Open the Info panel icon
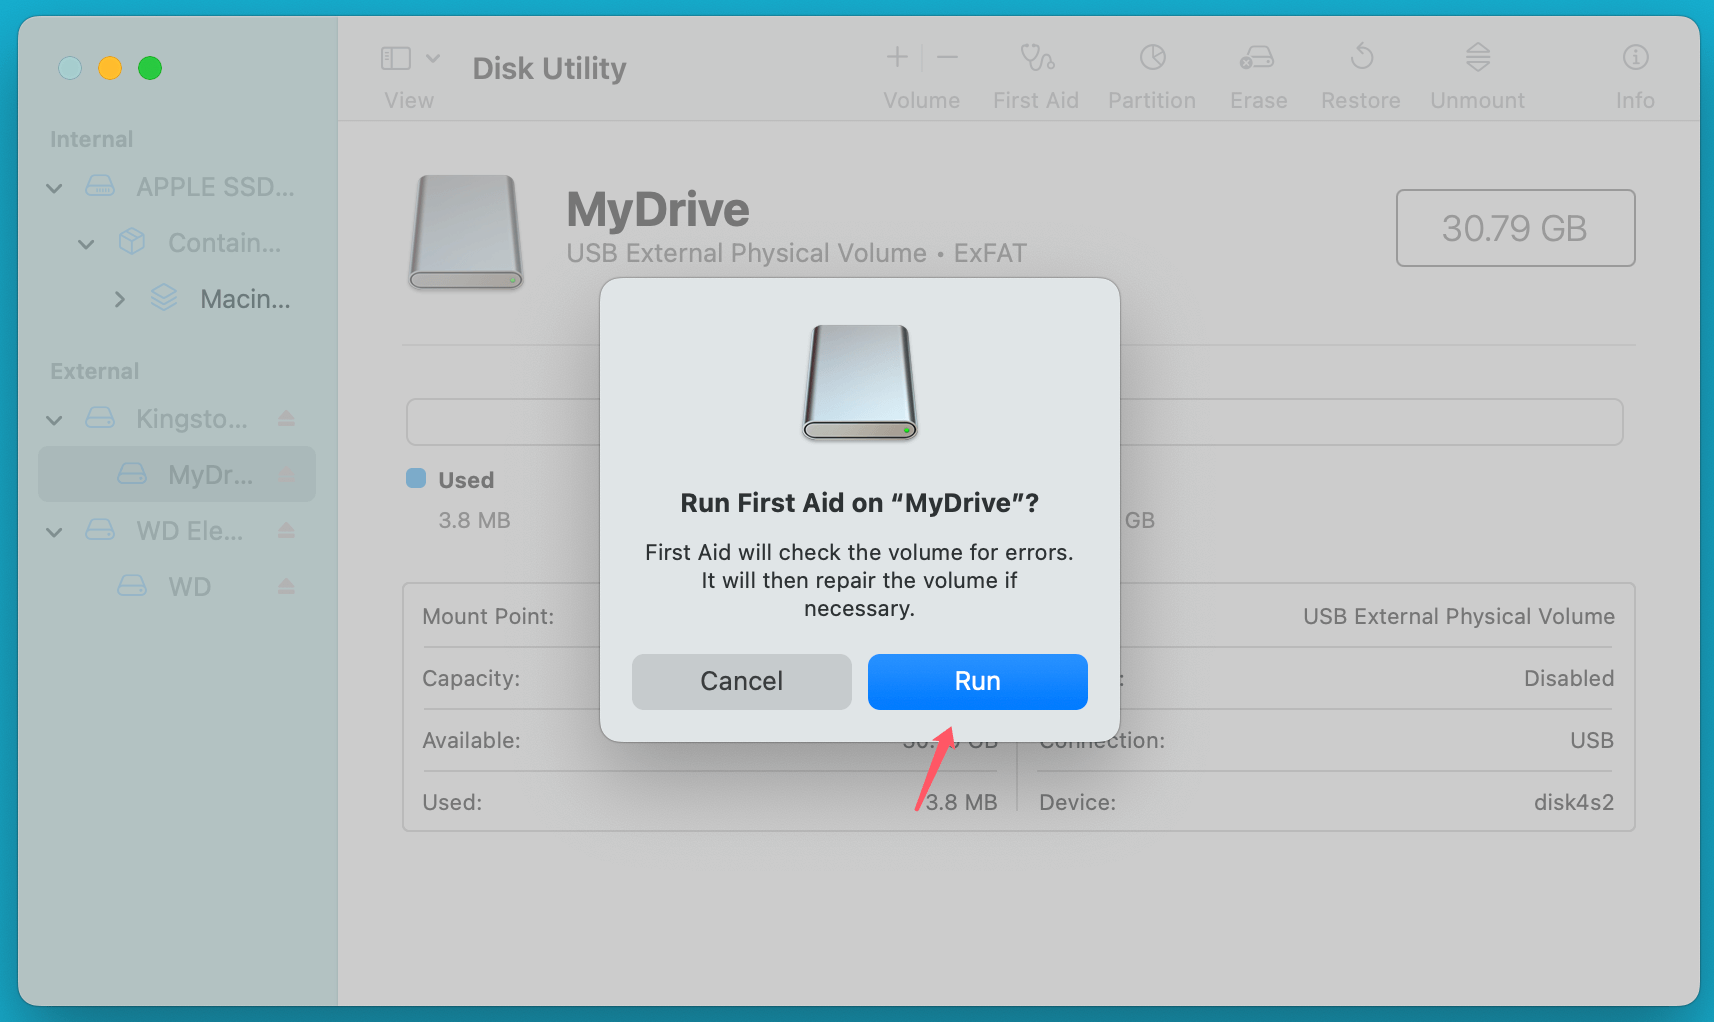The height and width of the screenshot is (1022, 1714). (x=1635, y=58)
